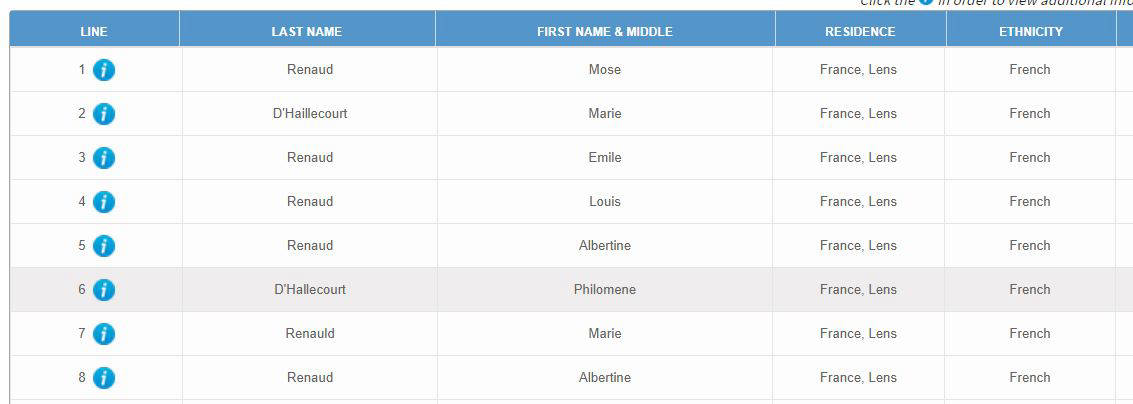1133x404 pixels.
Task: Show details icon for line 5
Action: [104, 246]
